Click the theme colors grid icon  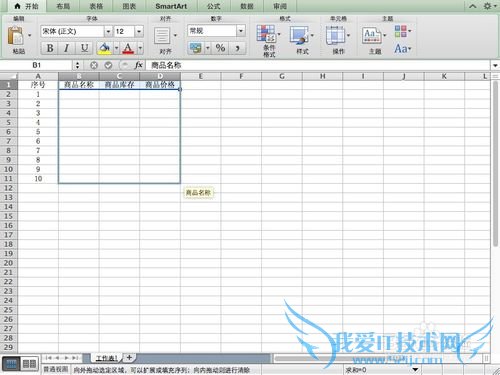point(401,31)
